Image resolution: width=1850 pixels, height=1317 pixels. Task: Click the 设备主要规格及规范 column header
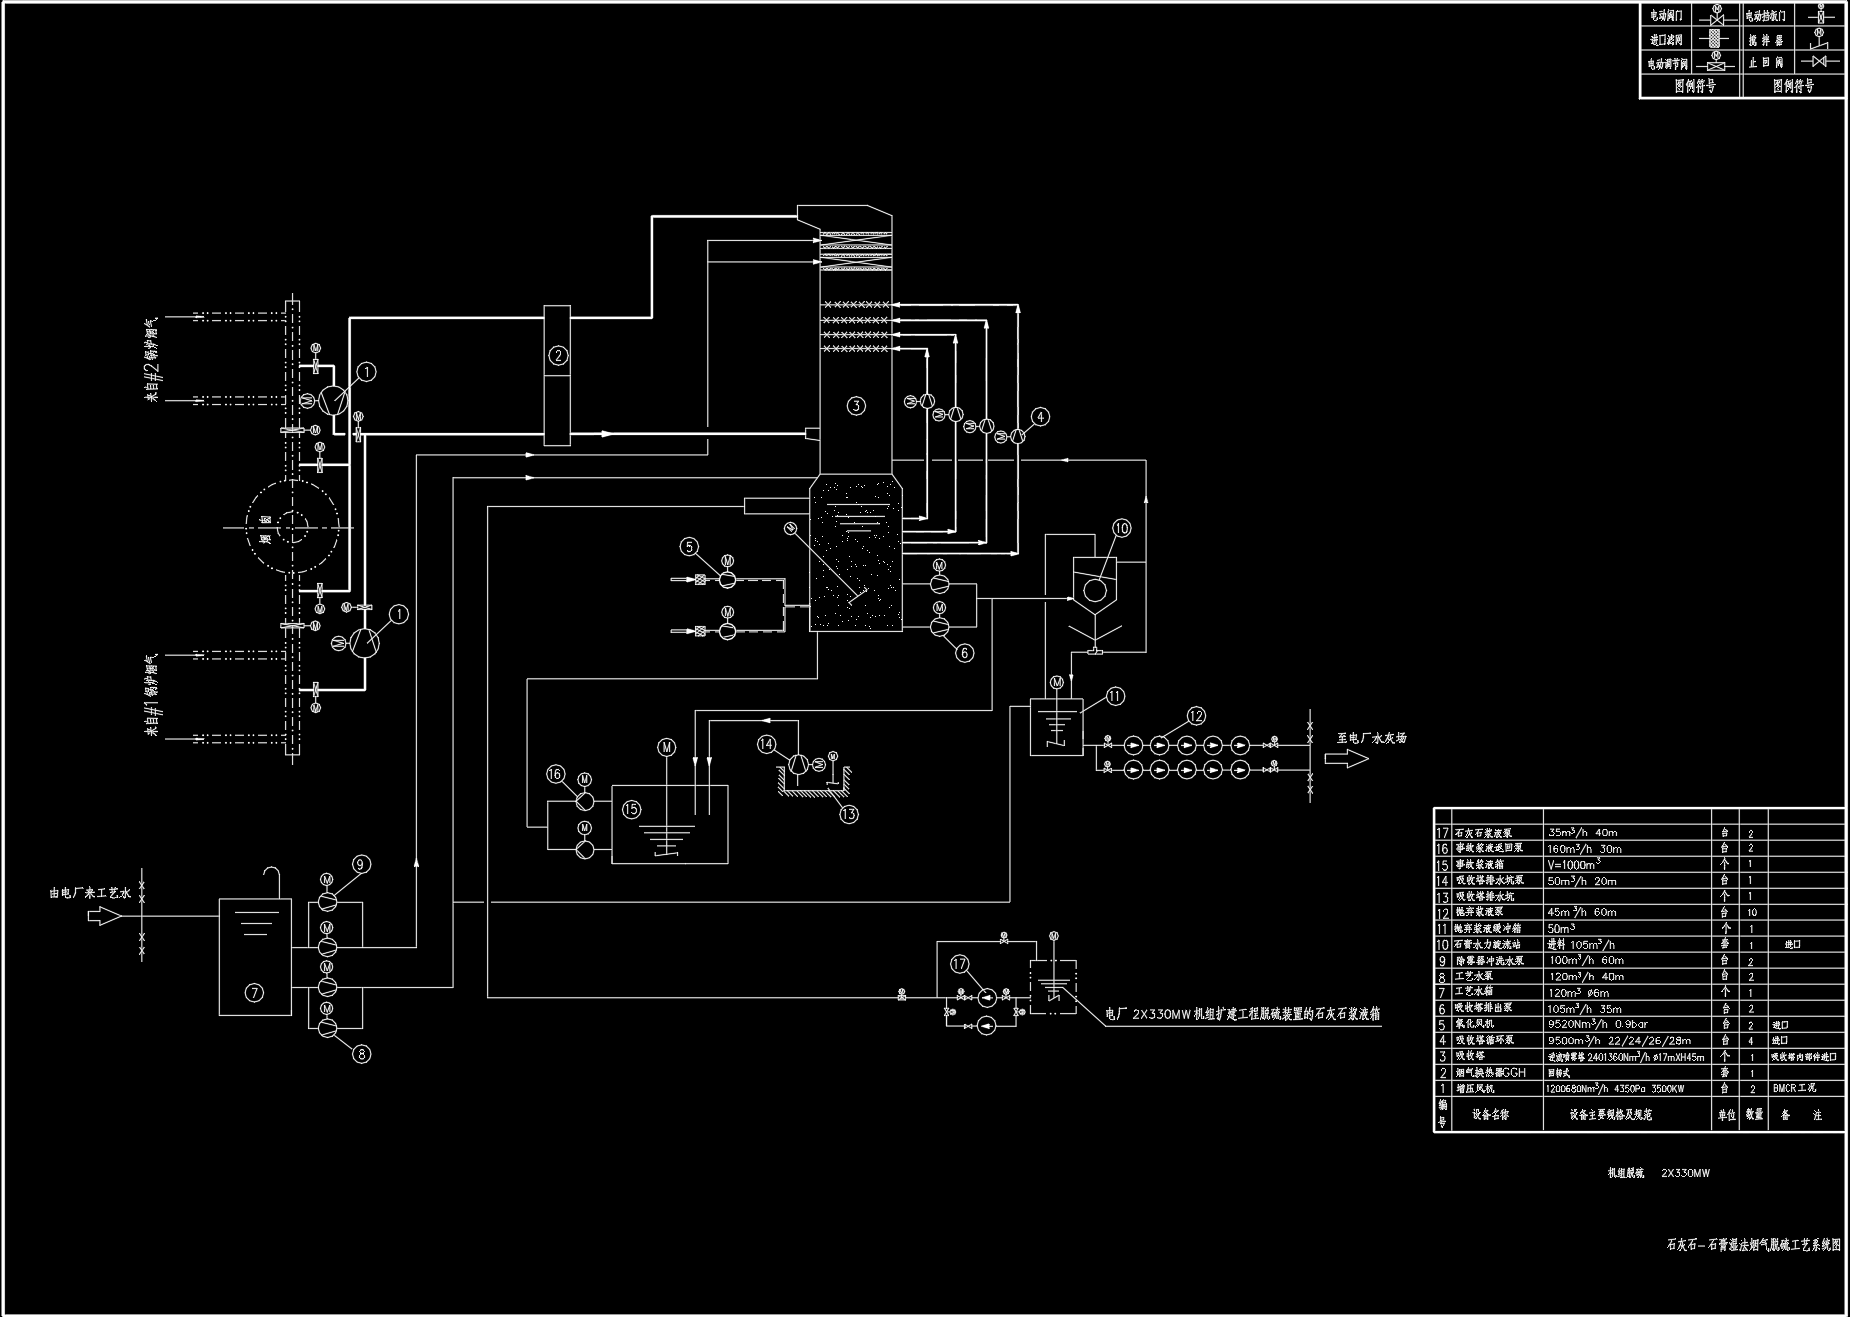1610,1114
